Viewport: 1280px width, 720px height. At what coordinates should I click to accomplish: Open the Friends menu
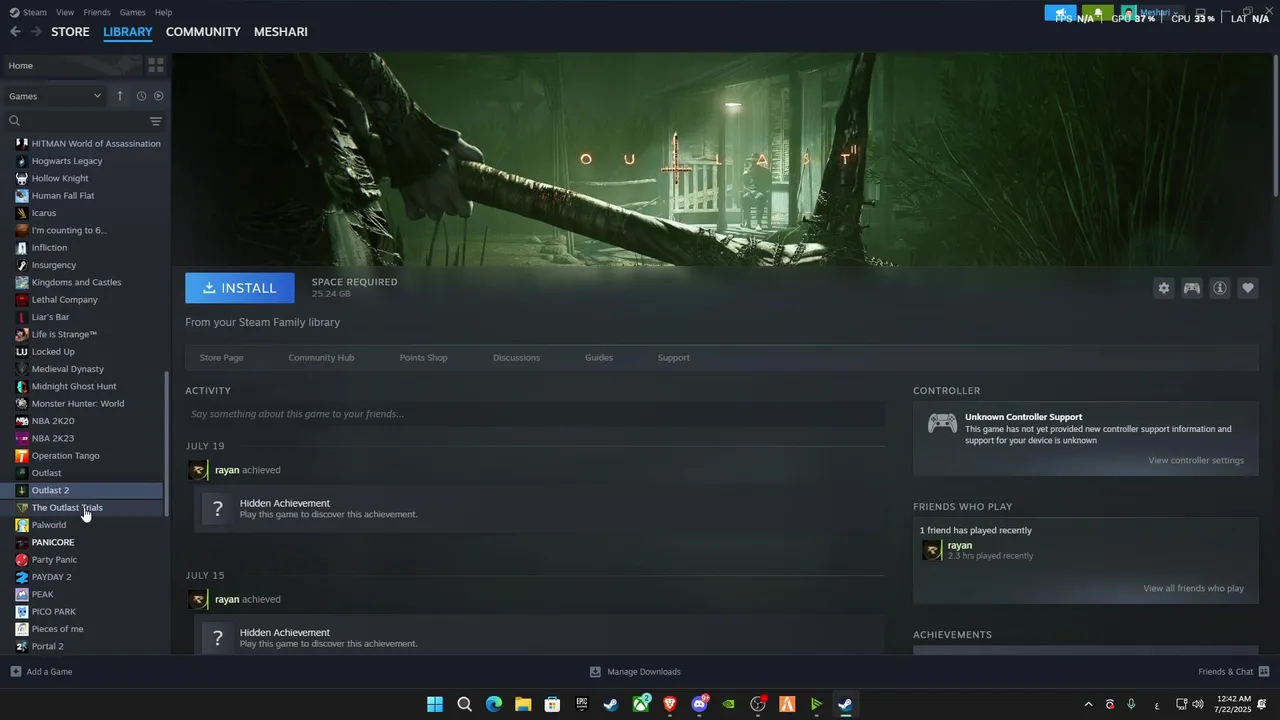coord(97,12)
